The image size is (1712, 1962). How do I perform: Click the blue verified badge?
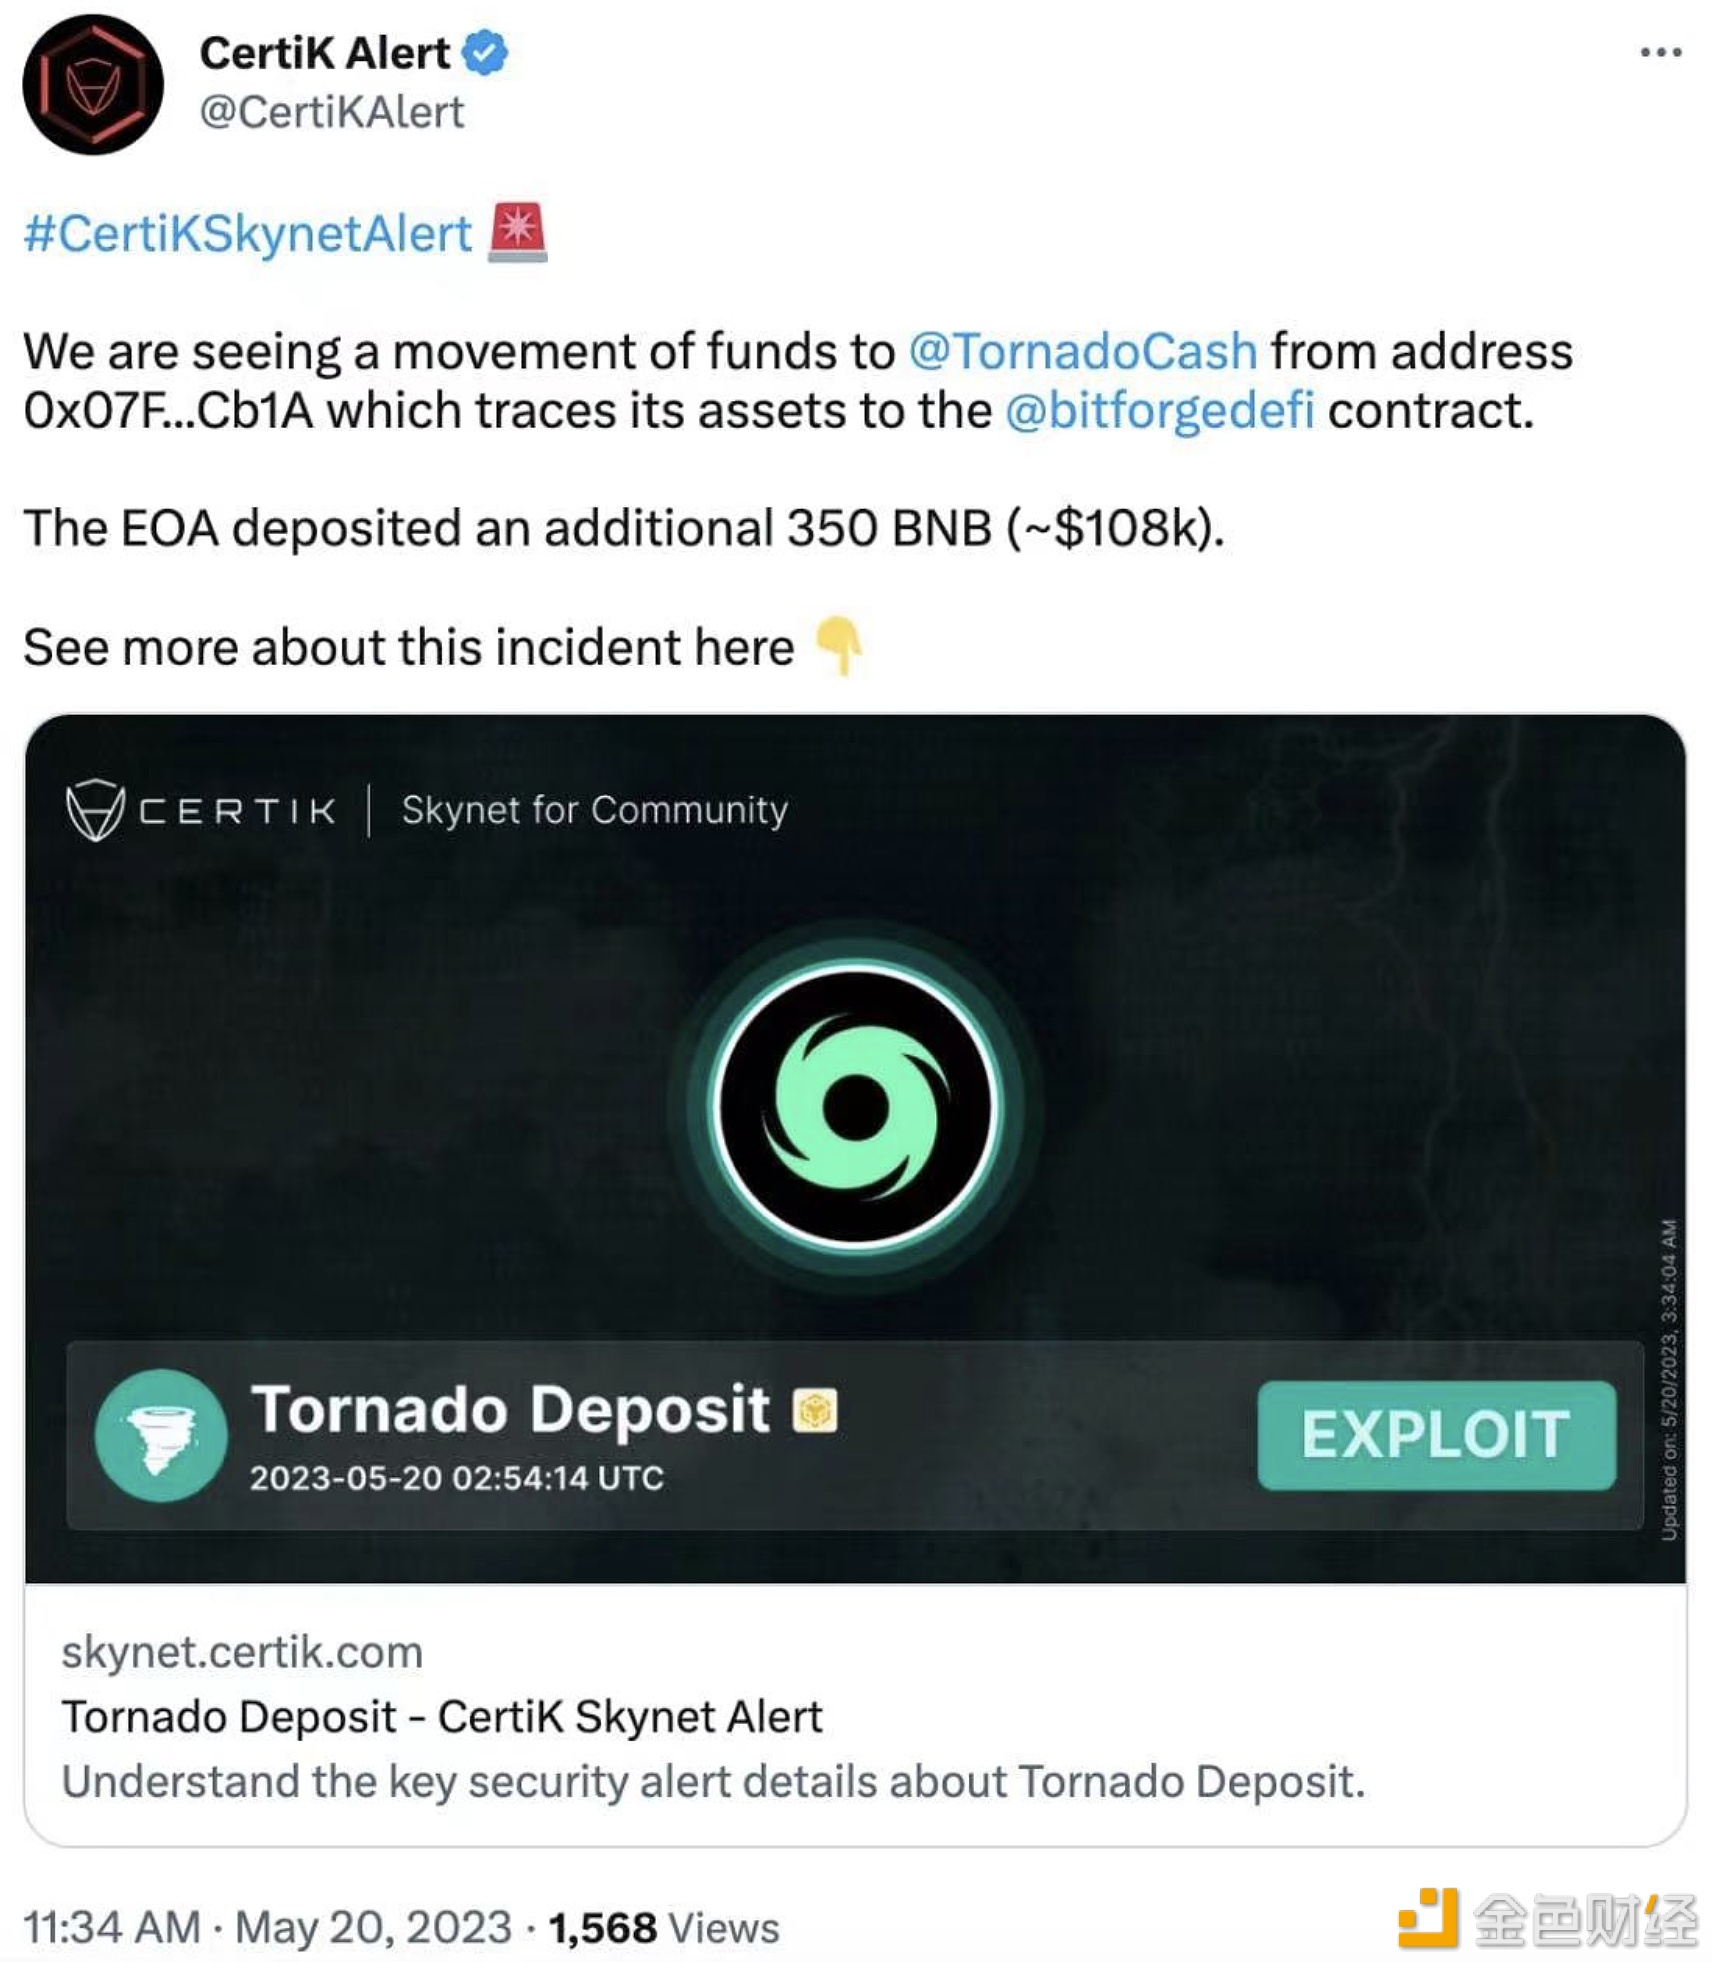click(x=485, y=52)
